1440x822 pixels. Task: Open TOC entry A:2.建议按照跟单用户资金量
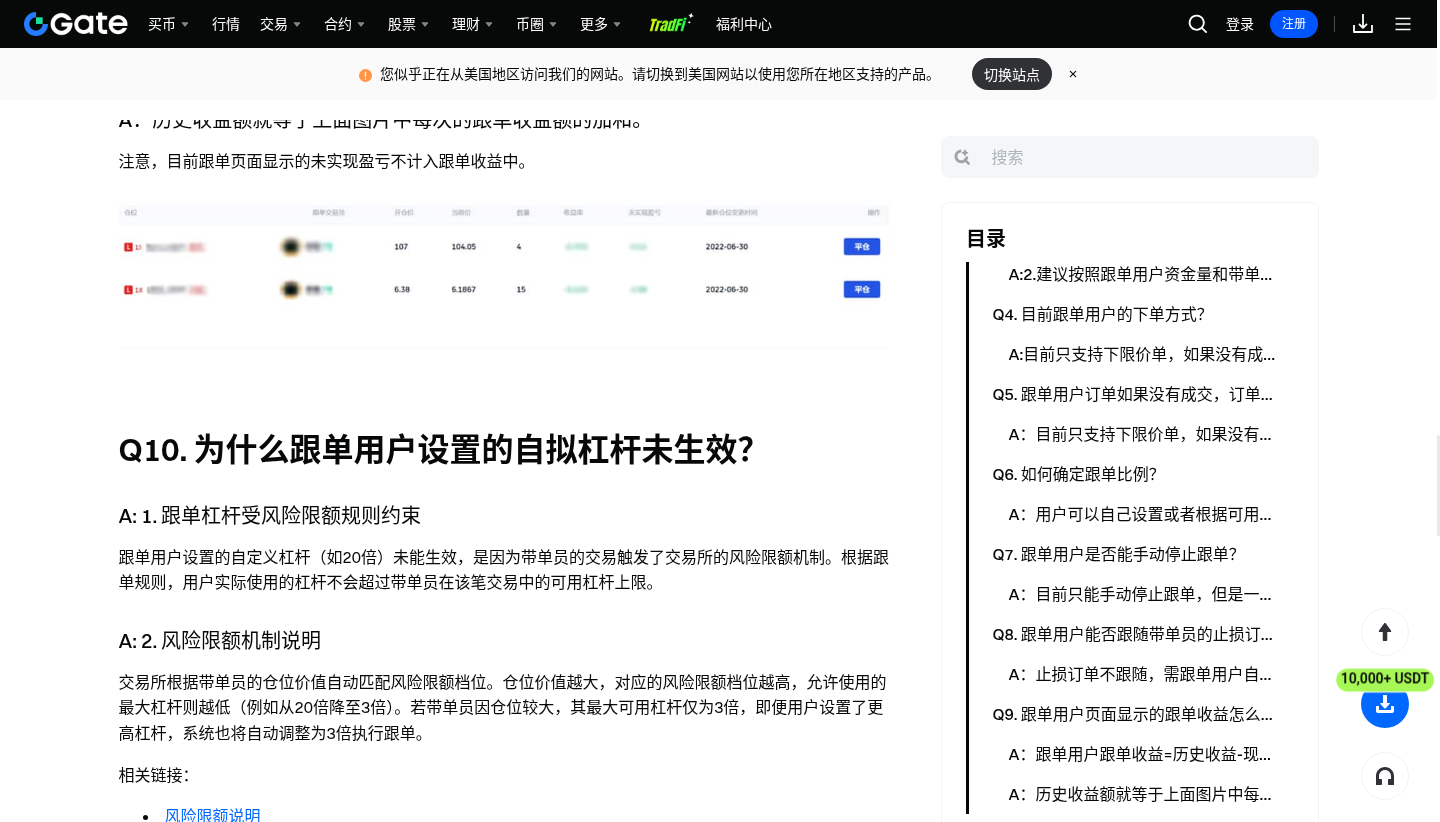(x=1141, y=274)
